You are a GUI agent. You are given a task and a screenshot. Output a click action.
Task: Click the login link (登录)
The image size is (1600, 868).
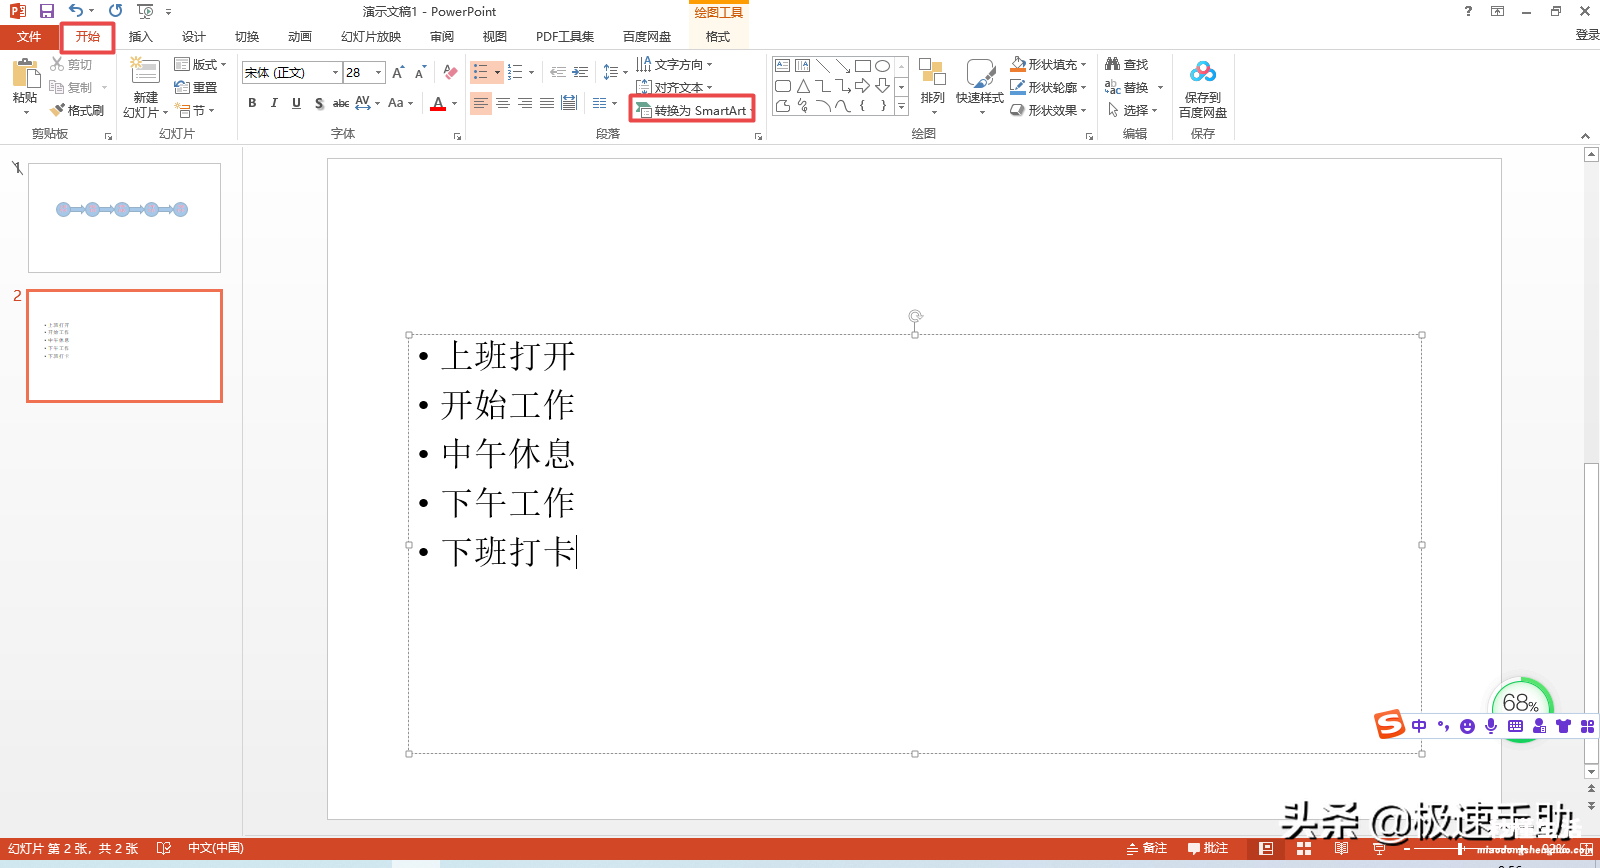pos(1587,35)
